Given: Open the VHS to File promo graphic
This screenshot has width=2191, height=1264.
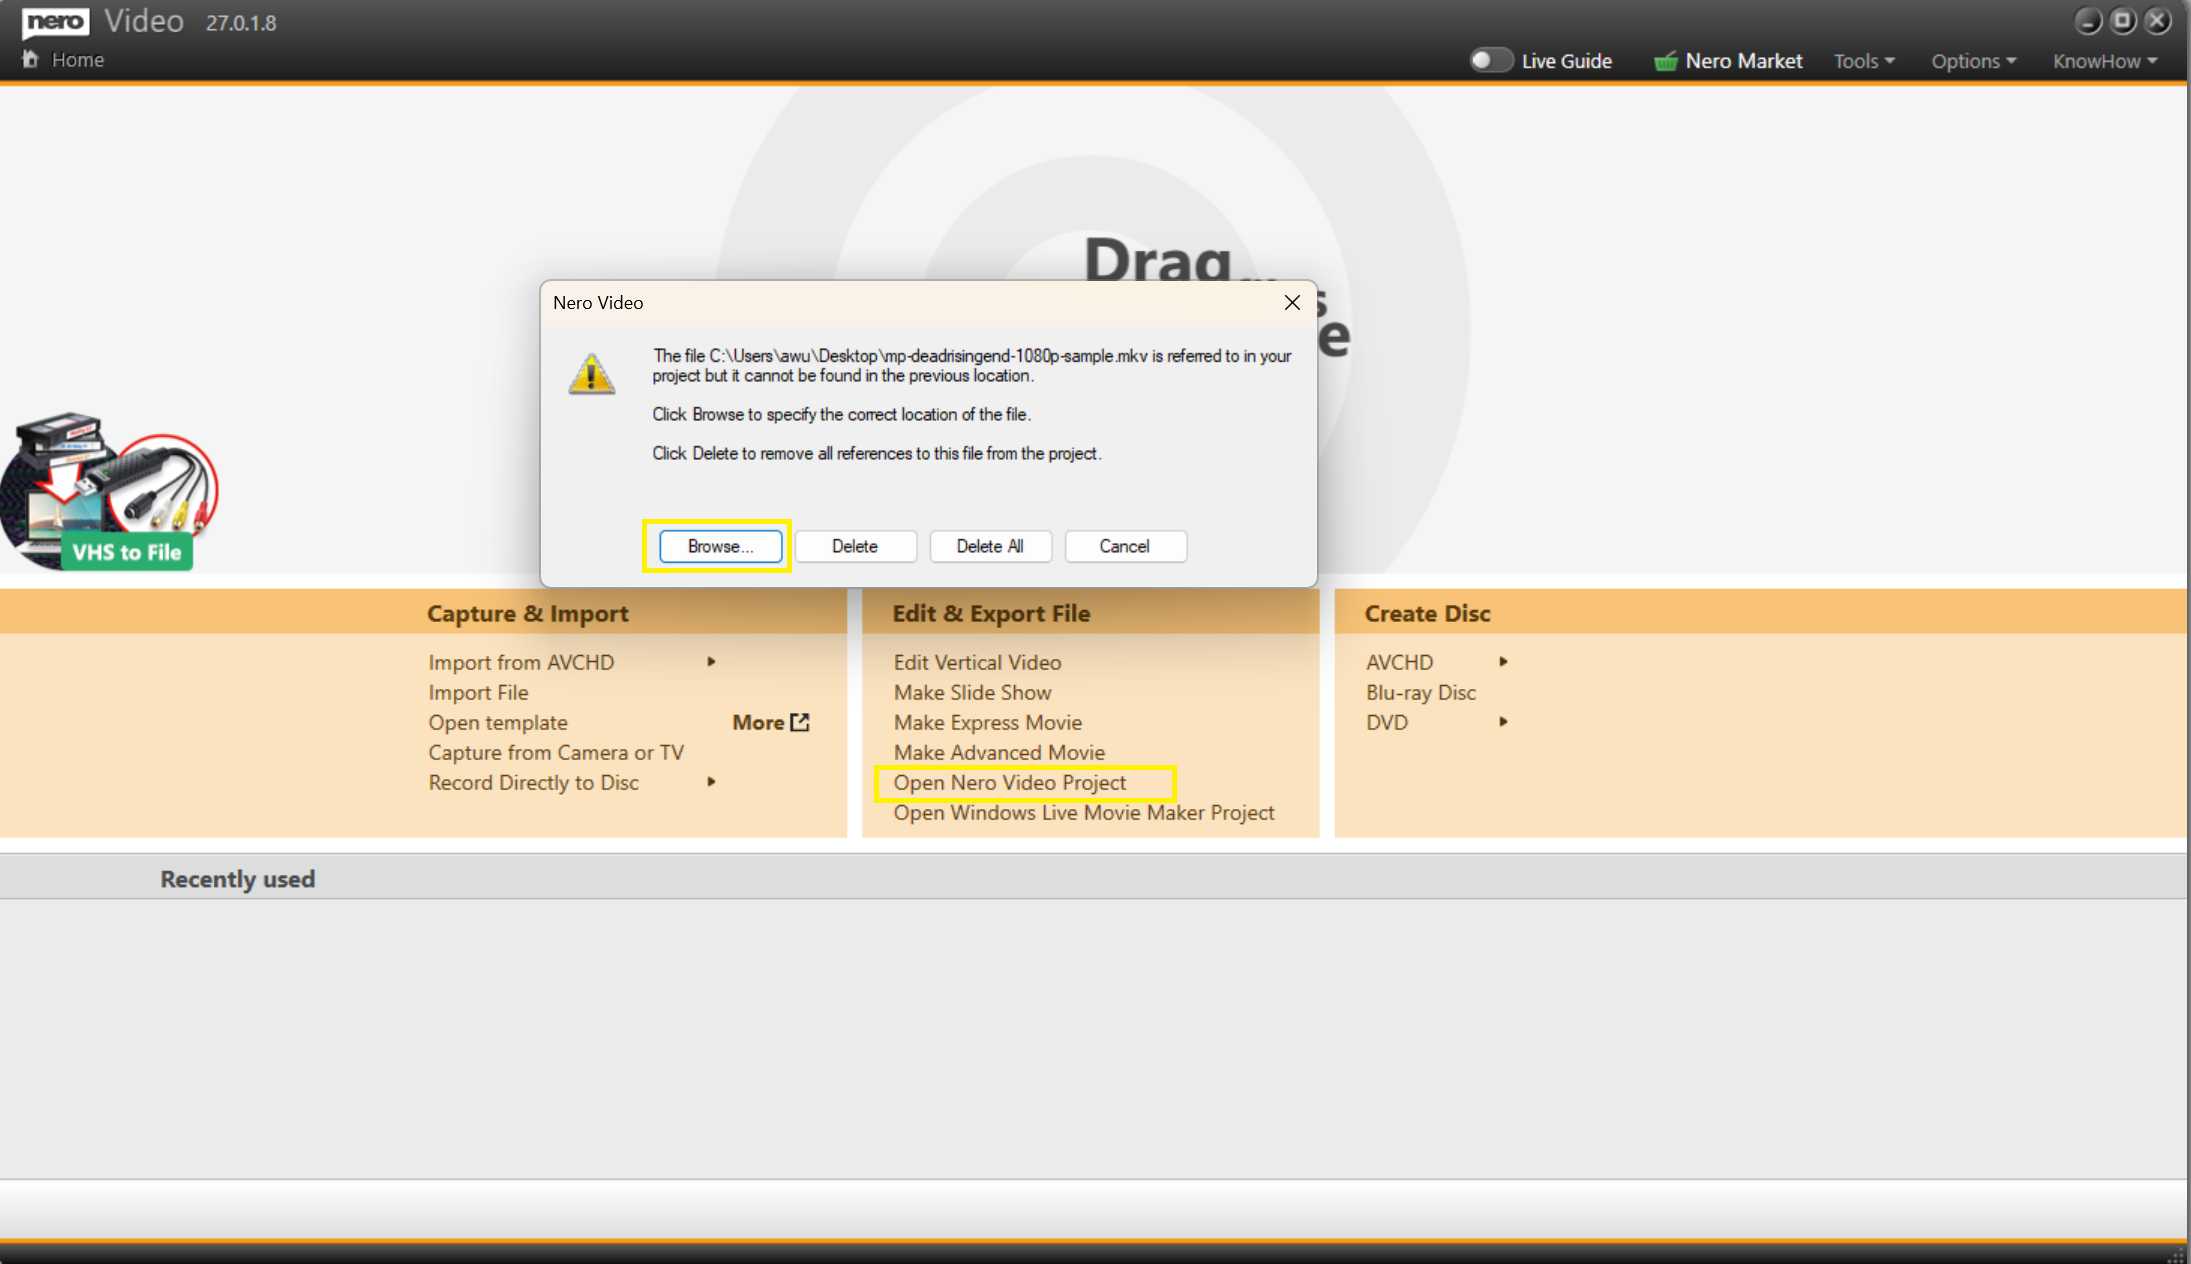Looking at the screenshot, I should pyautogui.click(x=108, y=492).
